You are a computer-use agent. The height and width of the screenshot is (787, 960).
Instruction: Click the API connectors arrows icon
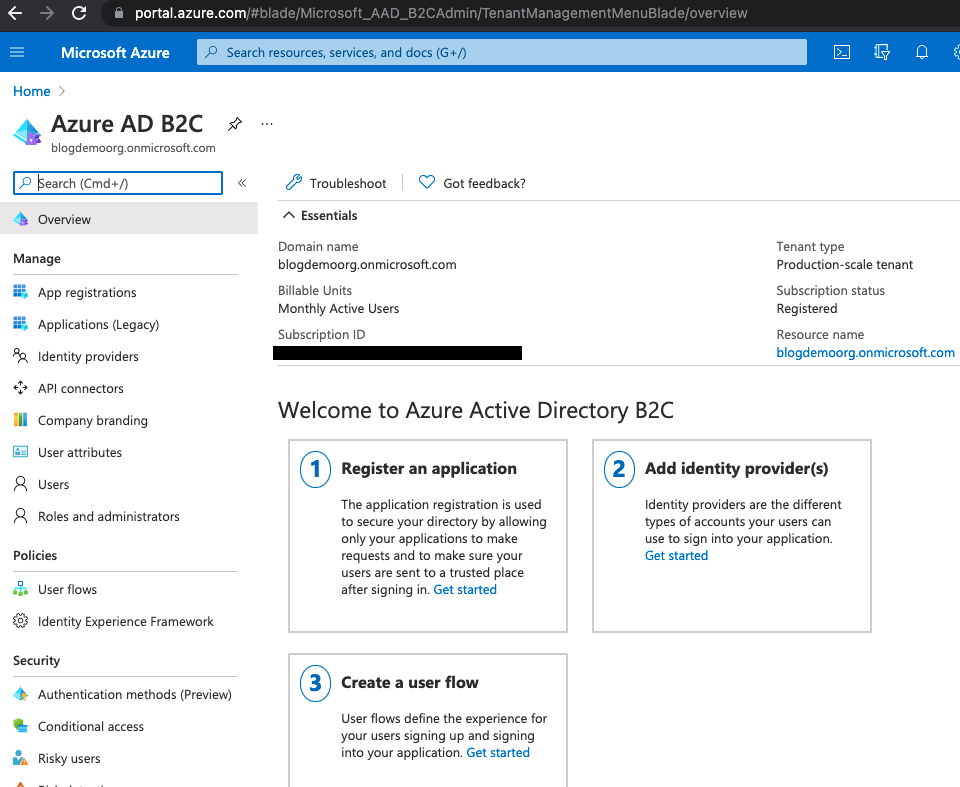tap(20, 388)
